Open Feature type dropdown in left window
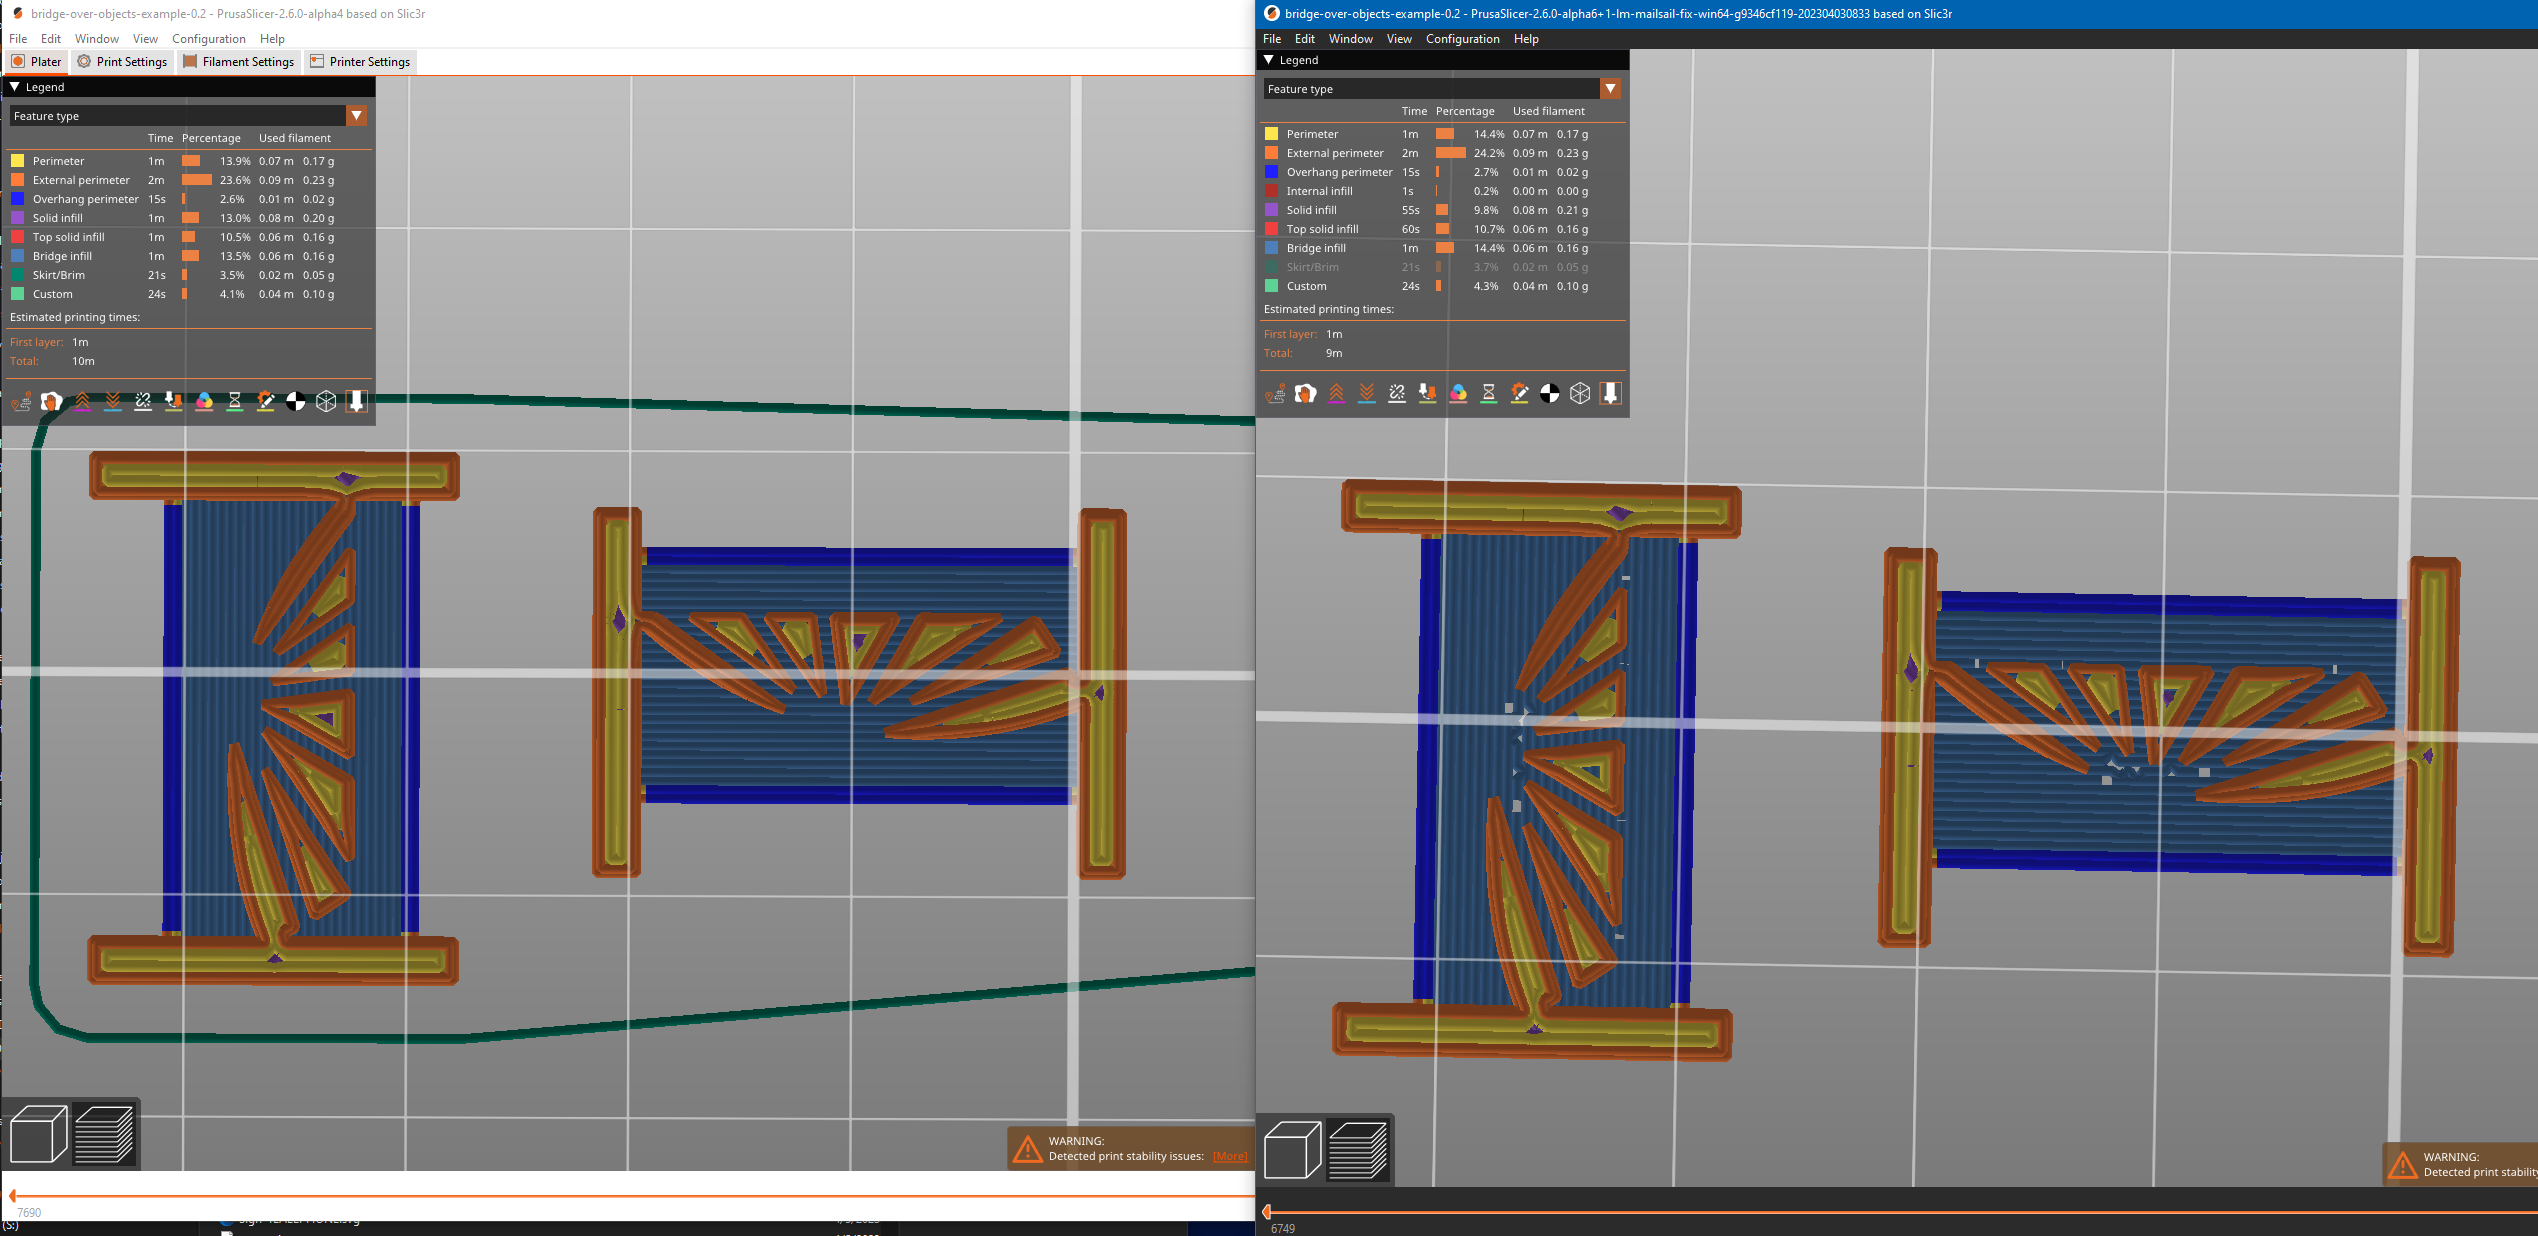Screen dimensions: 2538x1236 coord(188,116)
